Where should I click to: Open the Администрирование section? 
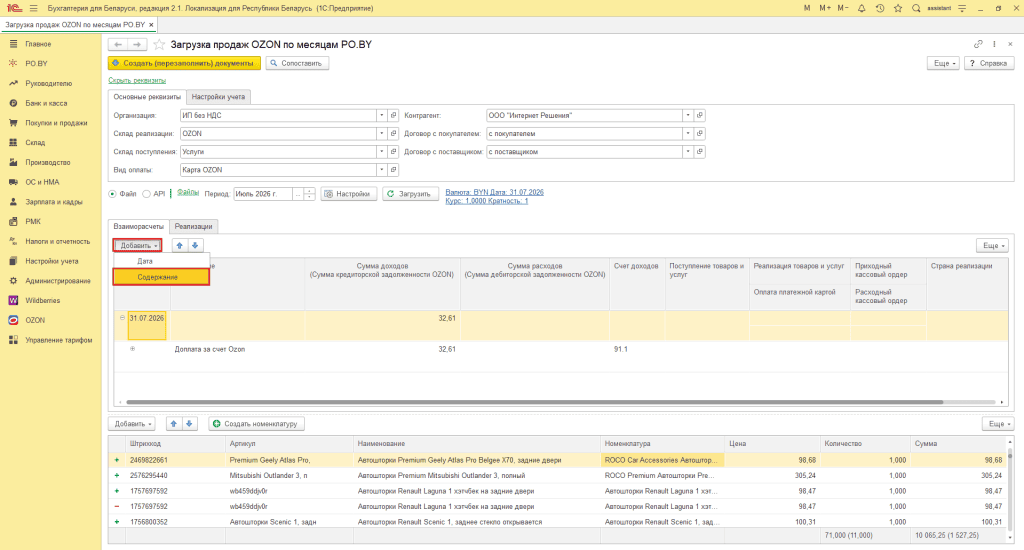(x=58, y=281)
